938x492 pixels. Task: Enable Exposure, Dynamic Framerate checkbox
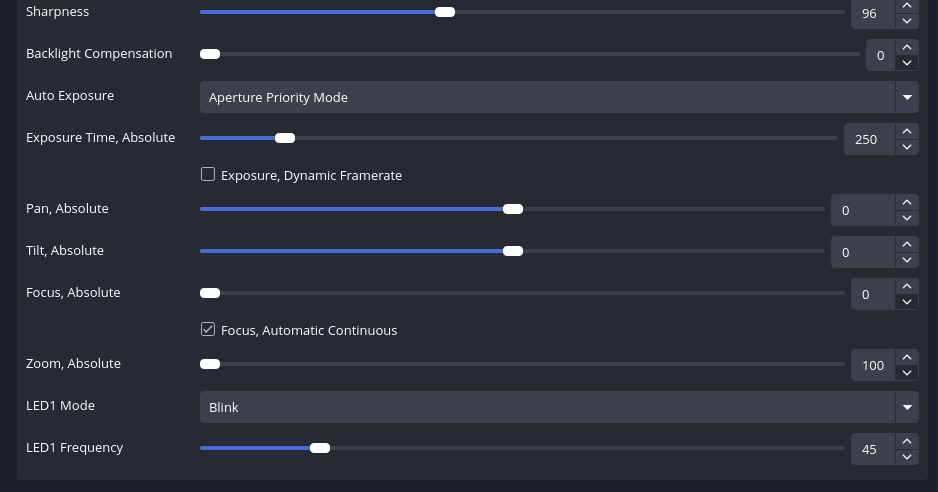click(x=208, y=175)
